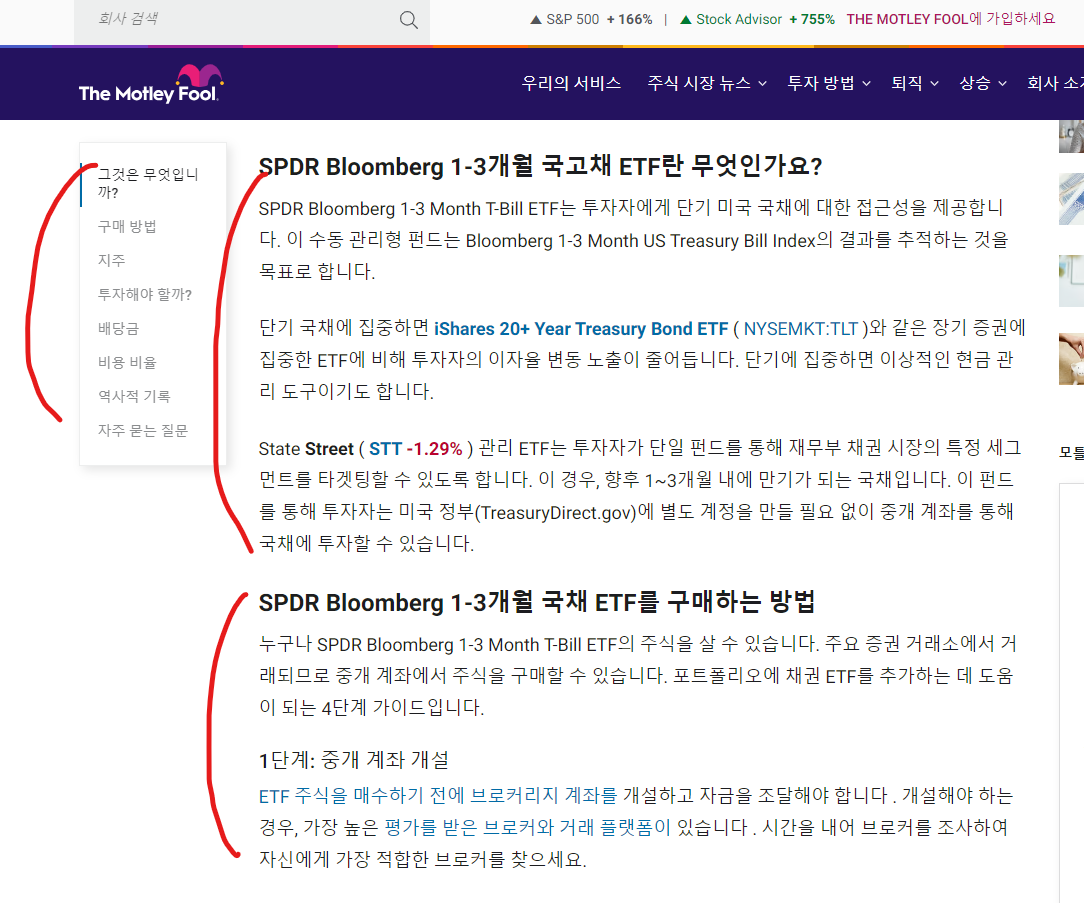Viewport: 1084px width, 903px height.
Task: Click the green triangle beside Stock Advisor
Action: 685,18
